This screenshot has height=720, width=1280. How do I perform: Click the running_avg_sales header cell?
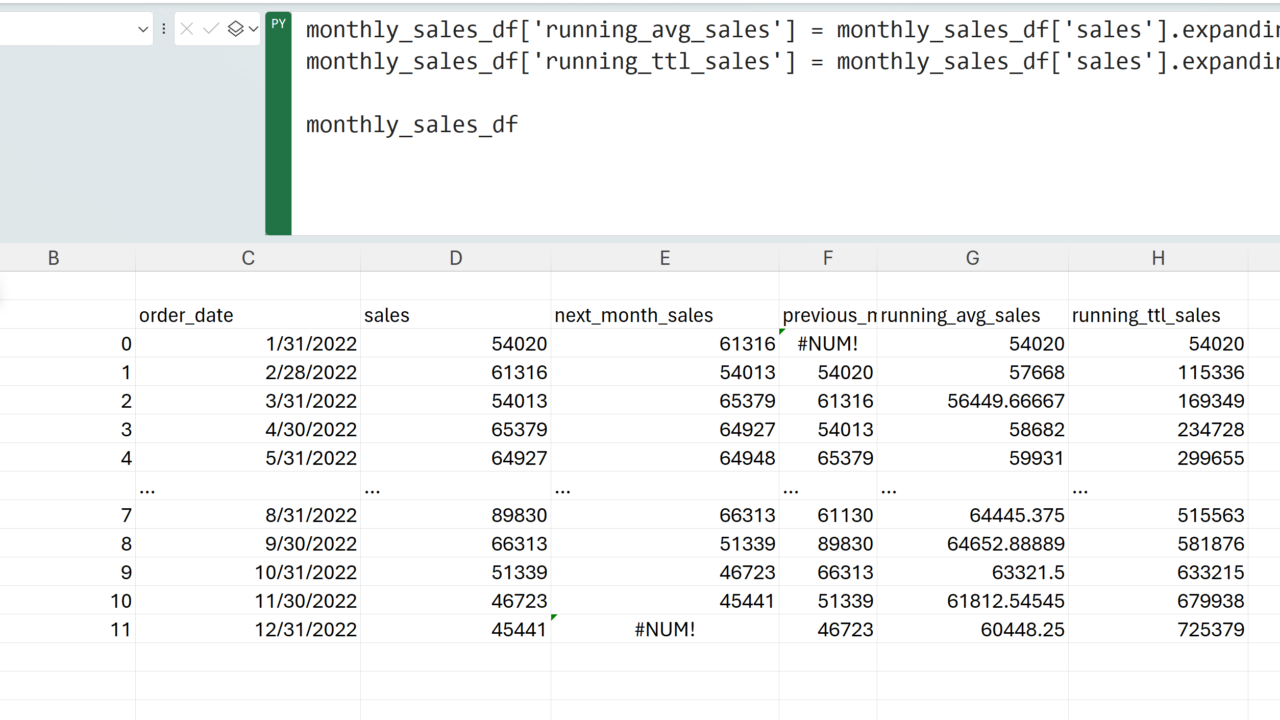click(x=972, y=315)
